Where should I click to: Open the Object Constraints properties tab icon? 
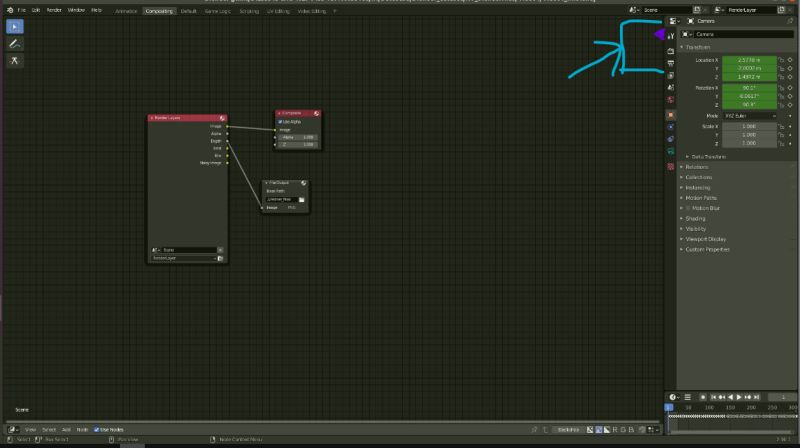point(671,139)
